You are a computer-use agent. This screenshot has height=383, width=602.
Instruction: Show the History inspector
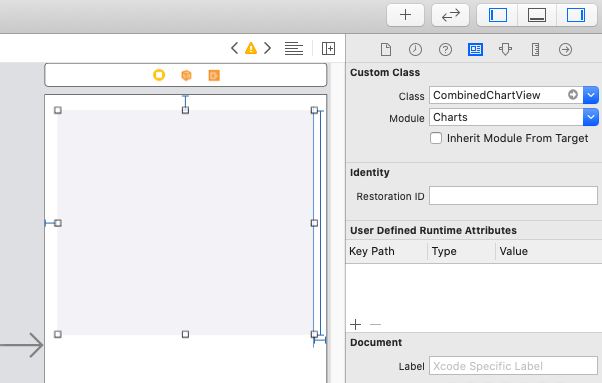point(415,50)
